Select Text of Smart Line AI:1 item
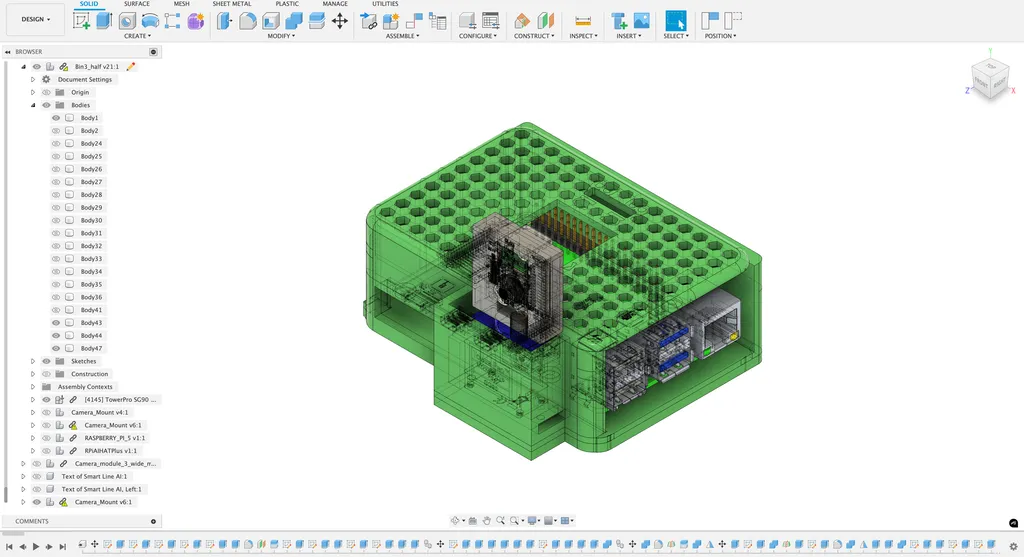1024x557 pixels. click(94, 476)
